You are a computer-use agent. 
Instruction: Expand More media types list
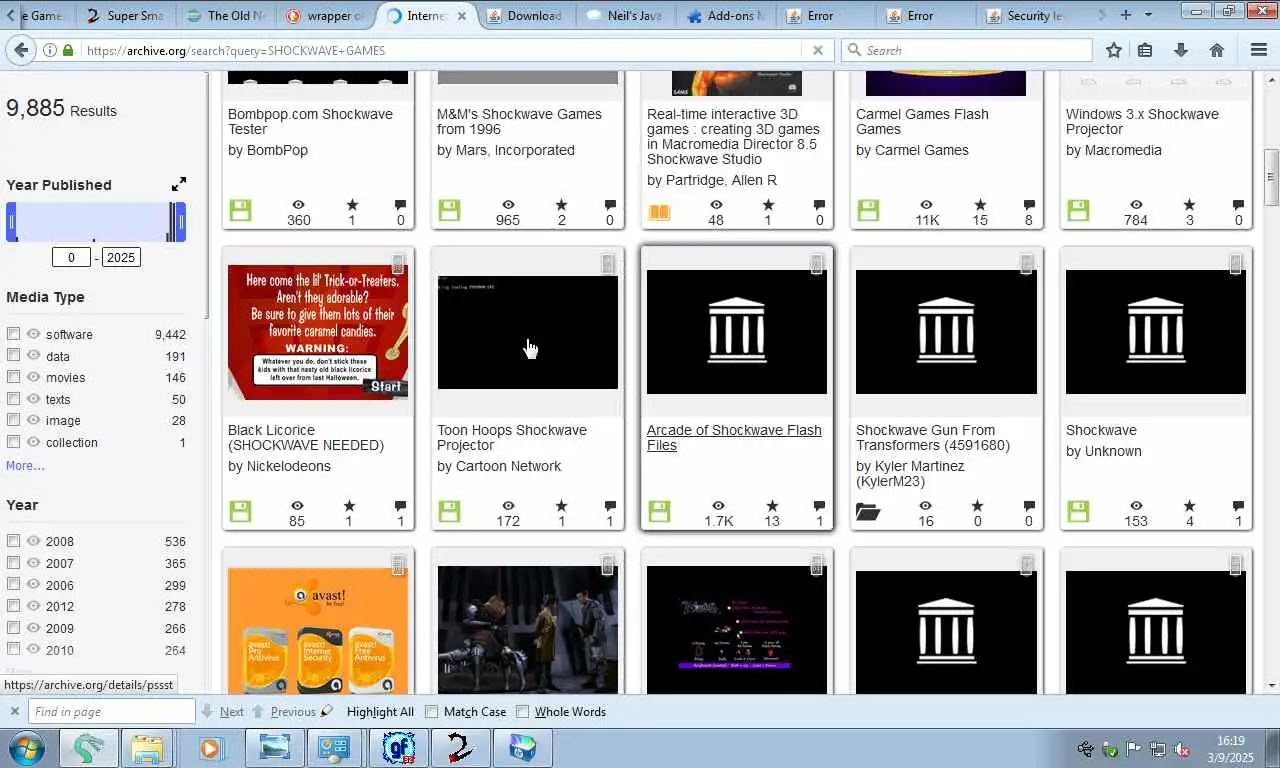tap(25, 466)
